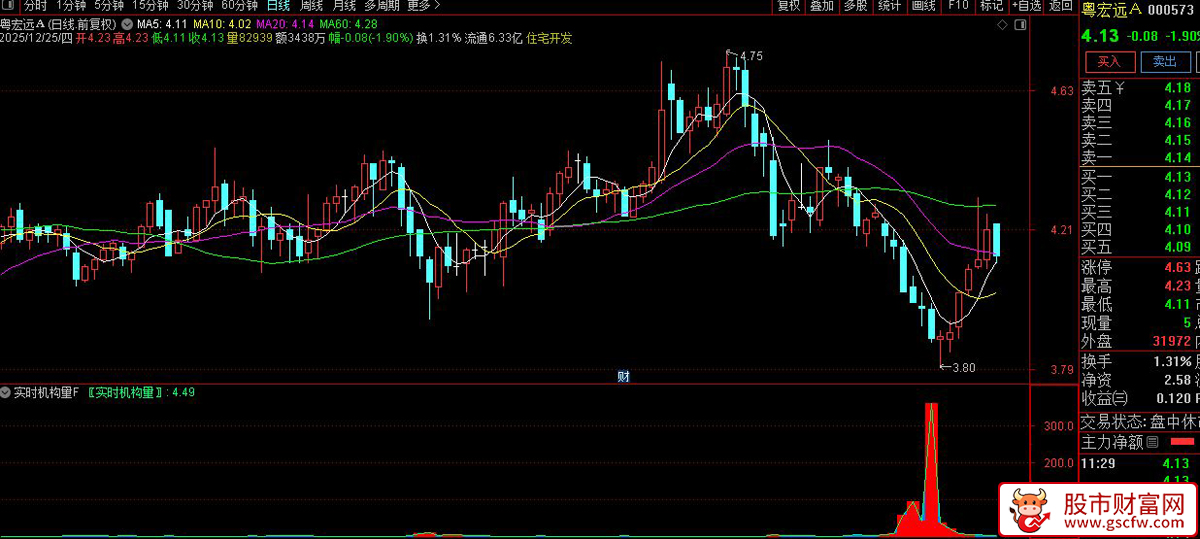
Task: Expand the 实时机构量F indicator menu
Action: tap(6, 392)
